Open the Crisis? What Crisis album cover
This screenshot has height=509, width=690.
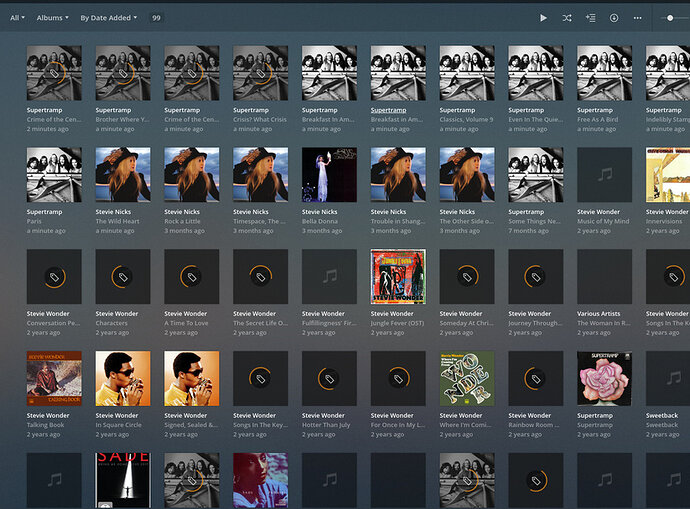click(261, 73)
